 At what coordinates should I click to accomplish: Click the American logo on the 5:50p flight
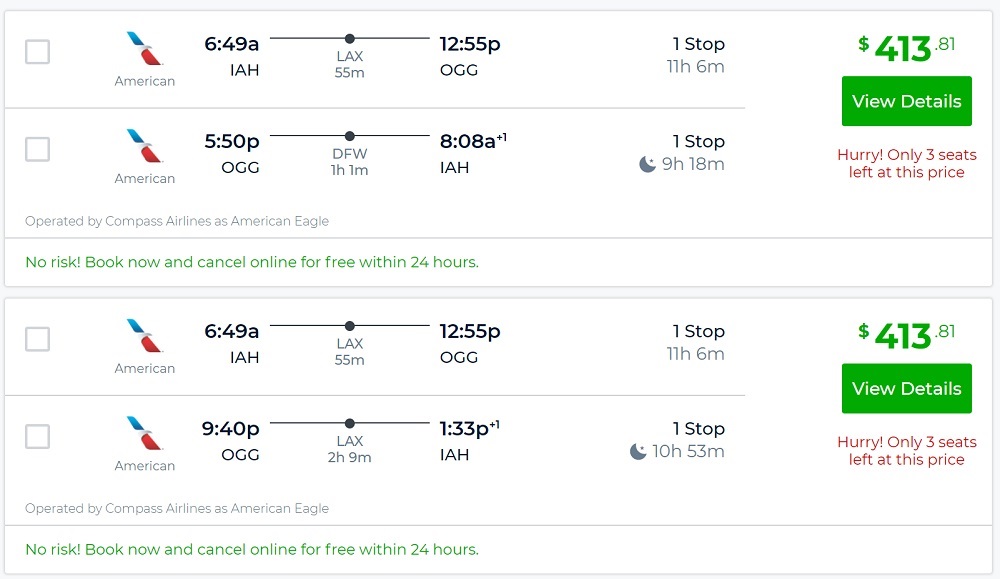[x=145, y=146]
